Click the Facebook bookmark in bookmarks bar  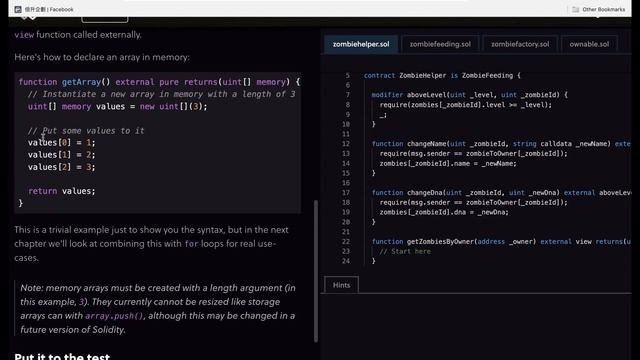coord(44,9)
